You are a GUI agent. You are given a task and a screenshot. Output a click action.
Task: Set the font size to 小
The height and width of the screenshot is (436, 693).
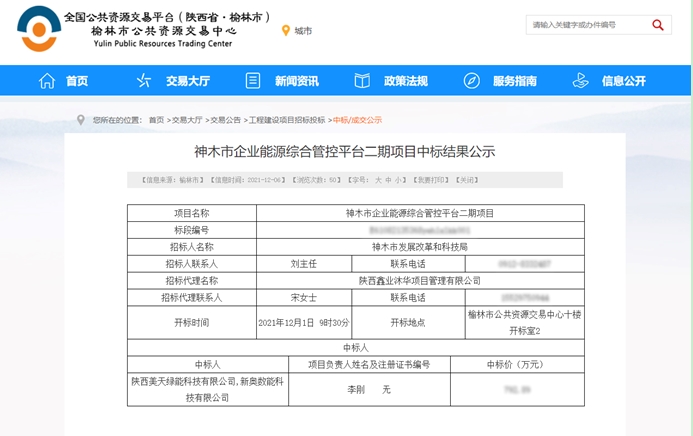tap(398, 180)
